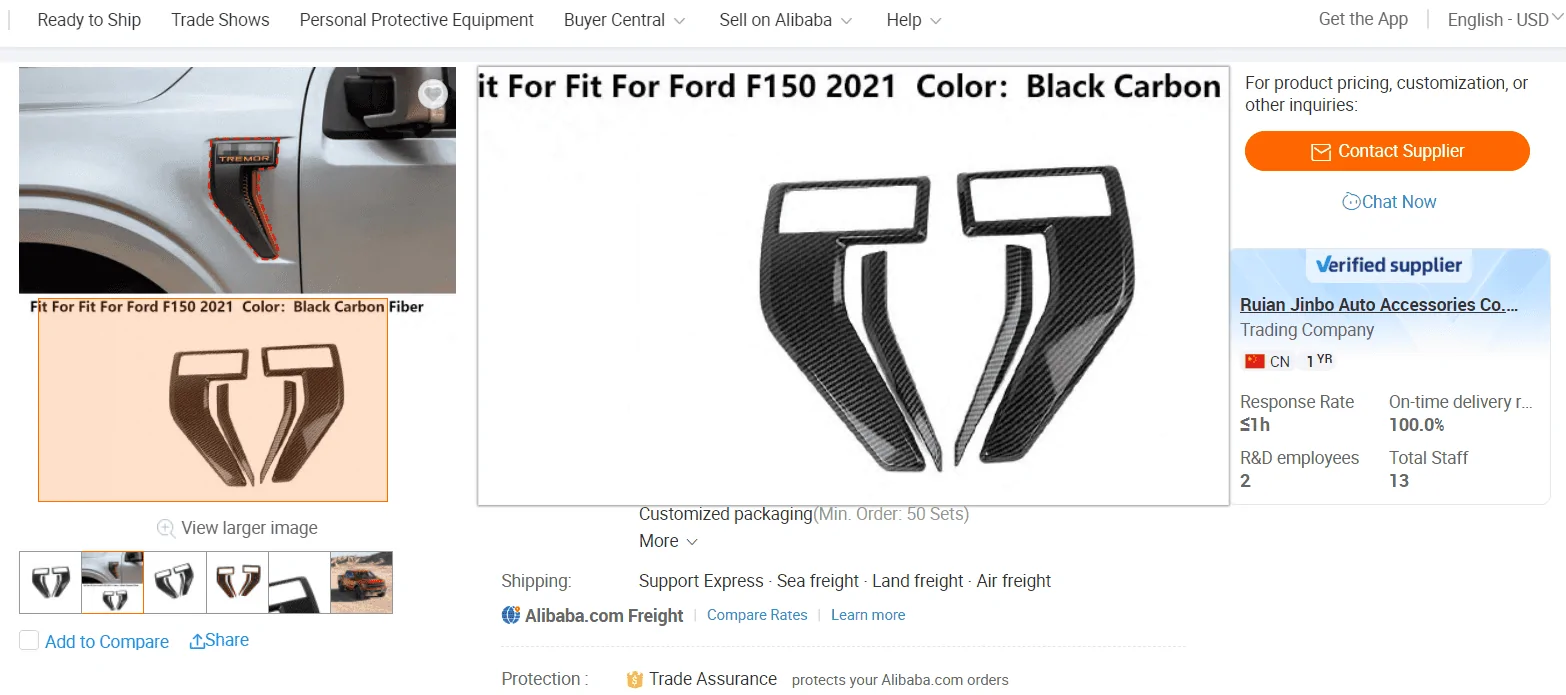Click the Compare Rates link
The width and height of the screenshot is (1566, 695).
pos(757,615)
